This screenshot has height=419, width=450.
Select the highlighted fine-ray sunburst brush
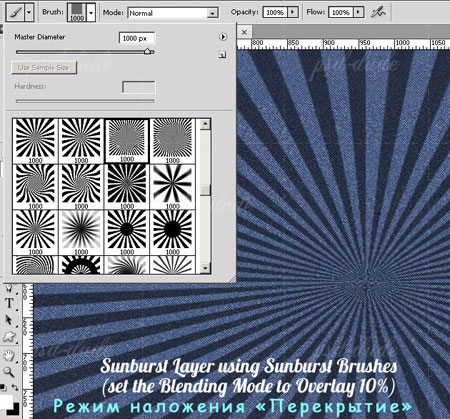tap(127, 141)
